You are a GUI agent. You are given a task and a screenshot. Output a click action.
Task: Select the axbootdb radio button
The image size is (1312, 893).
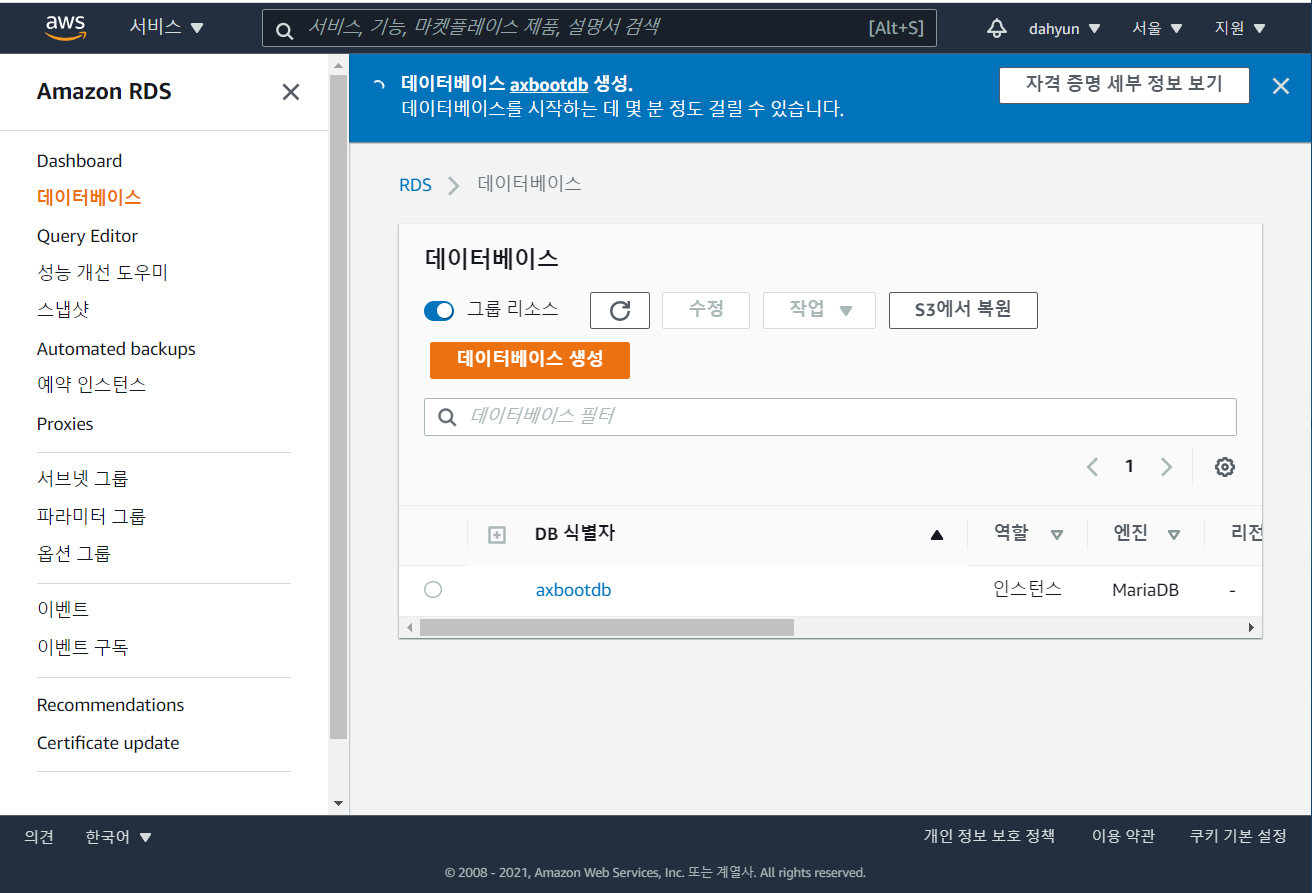[433, 590]
